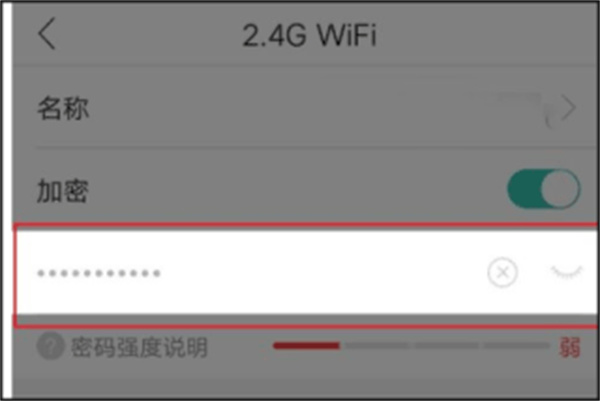Image resolution: width=600 pixels, height=401 pixels.
Task: Tap the 加密 label text
Action: pos(63,190)
